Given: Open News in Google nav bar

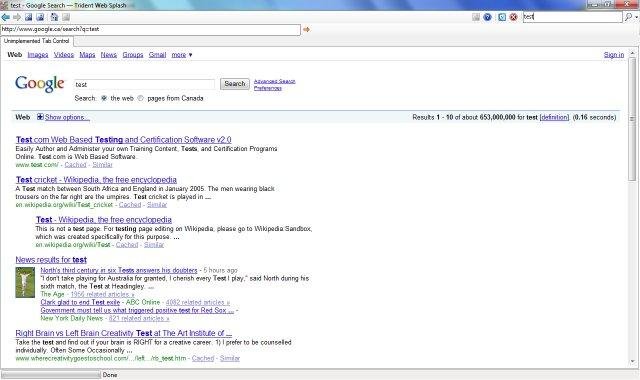Looking at the screenshot, I should pyautogui.click(x=109, y=55).
